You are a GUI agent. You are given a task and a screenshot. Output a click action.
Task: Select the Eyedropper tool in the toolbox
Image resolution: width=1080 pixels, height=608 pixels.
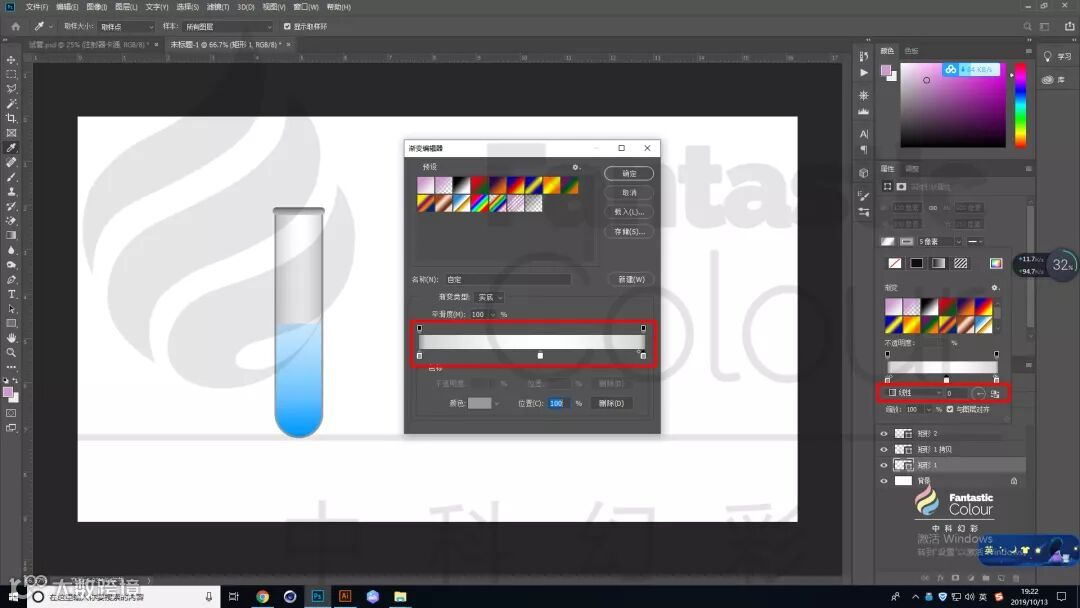[x=11, y=147]
